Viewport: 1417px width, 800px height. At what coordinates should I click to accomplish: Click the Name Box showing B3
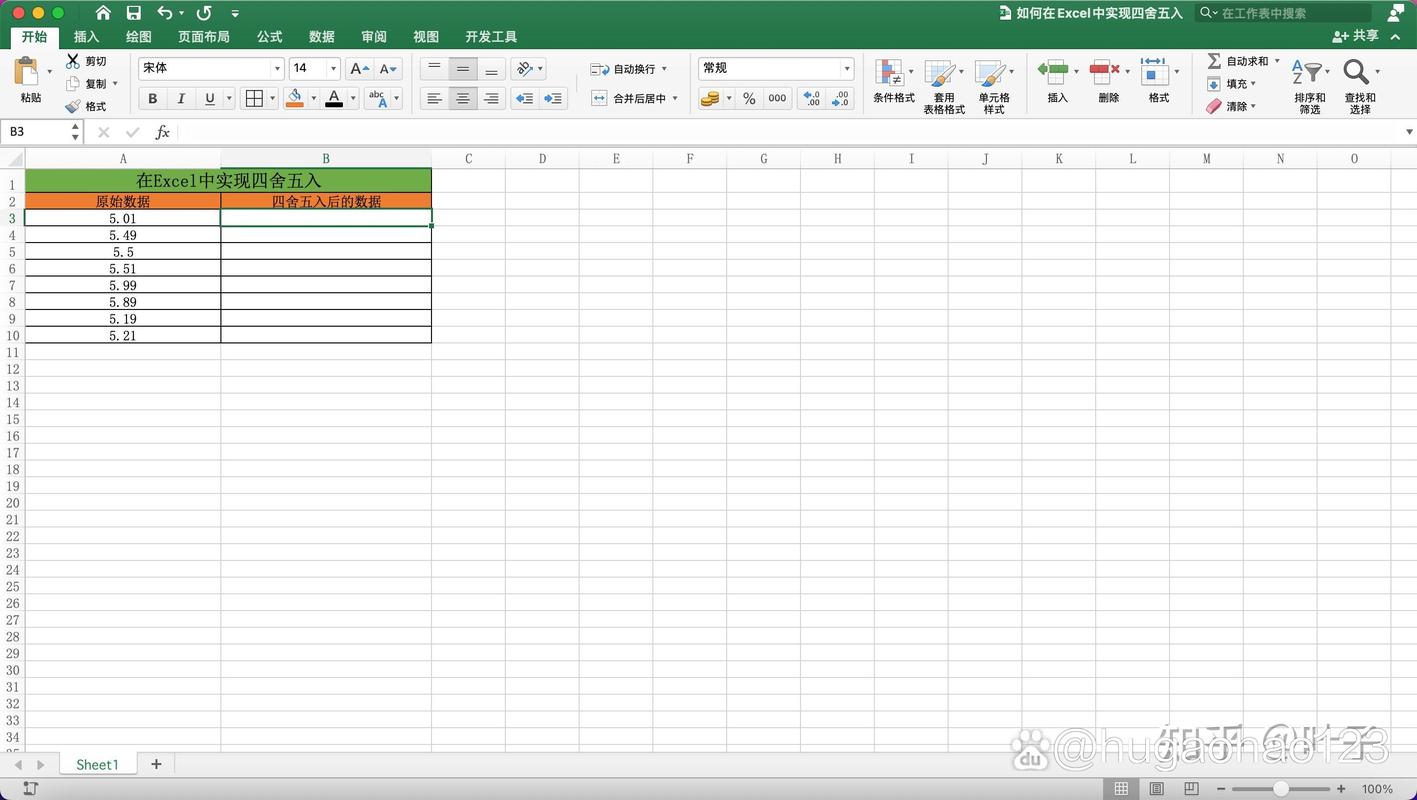tap(44, 132)
